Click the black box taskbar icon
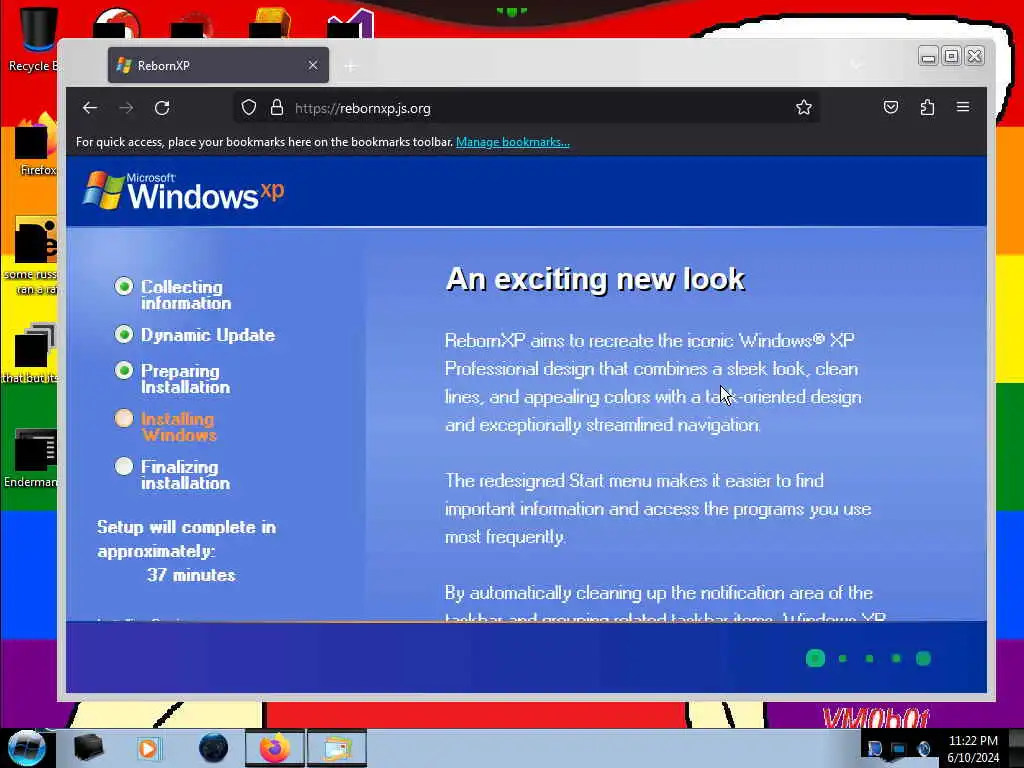This screenshot has width=1024, height=768. pyautogui.click(x=89, y=748)
